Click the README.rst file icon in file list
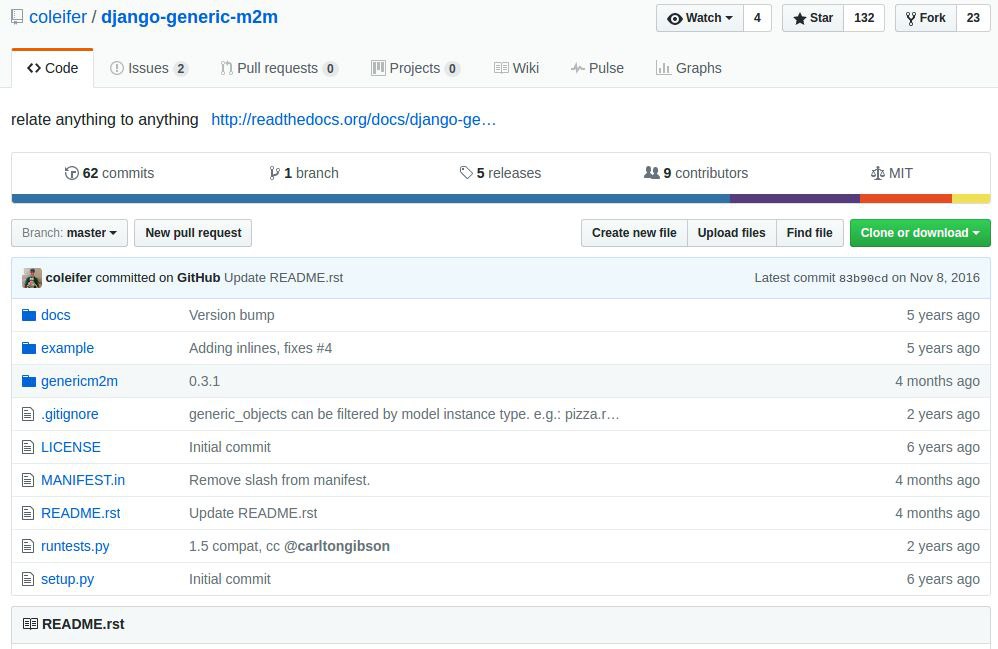The width and height of the screenshot is (998, 649). [x=28, y=513]
